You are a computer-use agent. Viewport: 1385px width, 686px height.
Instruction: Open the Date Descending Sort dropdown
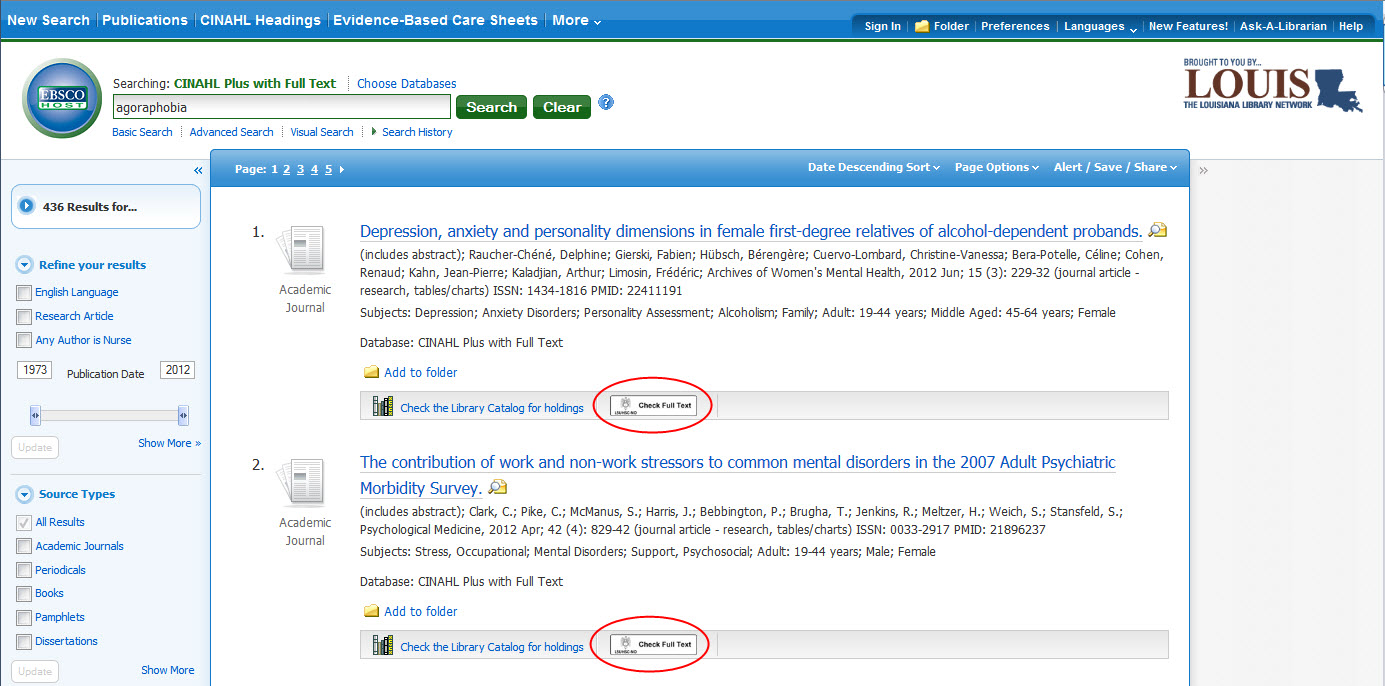(x=872, y=167)
